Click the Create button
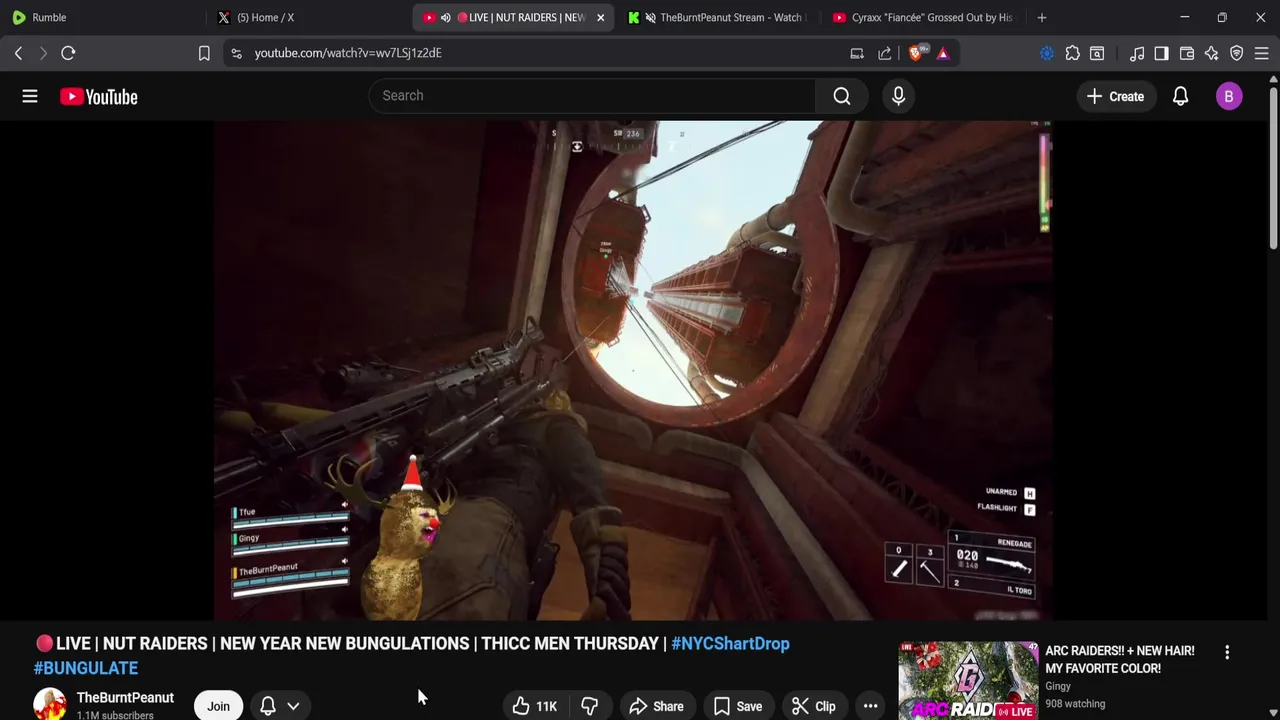The width and height of the screenshot is (1280, 720). coord(1115,96)
